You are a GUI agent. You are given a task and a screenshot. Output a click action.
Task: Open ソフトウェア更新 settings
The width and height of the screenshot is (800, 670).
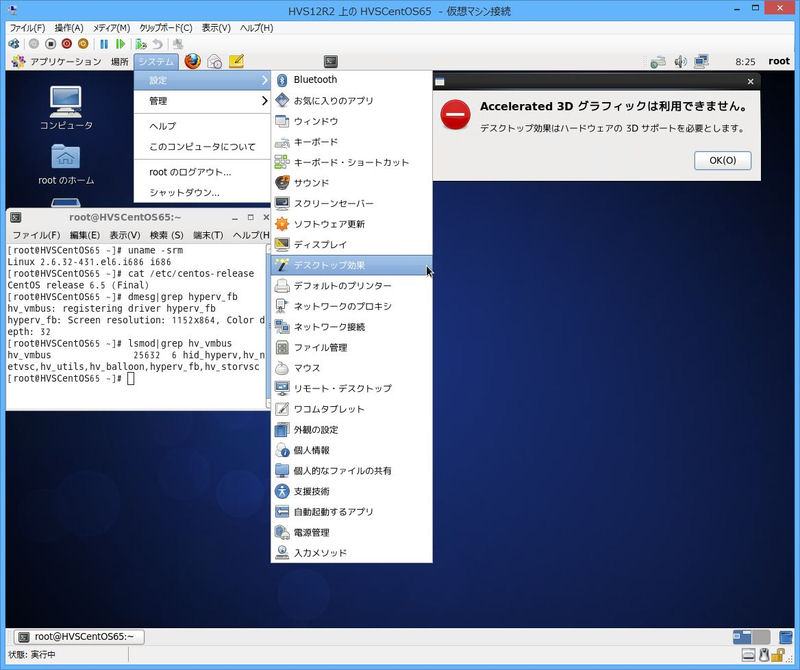click(352, 224)
